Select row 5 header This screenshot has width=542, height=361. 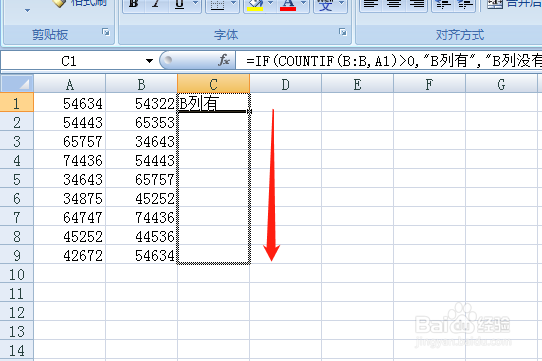coord(17,179)
